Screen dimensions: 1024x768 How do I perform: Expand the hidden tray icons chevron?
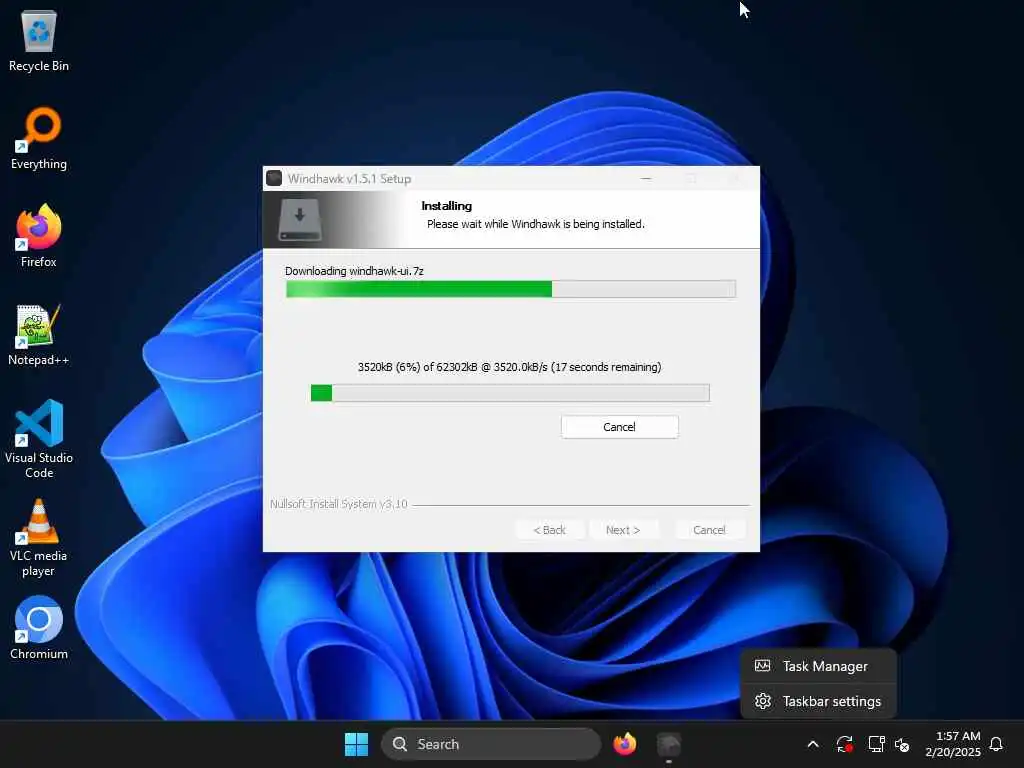pos(813,744)
